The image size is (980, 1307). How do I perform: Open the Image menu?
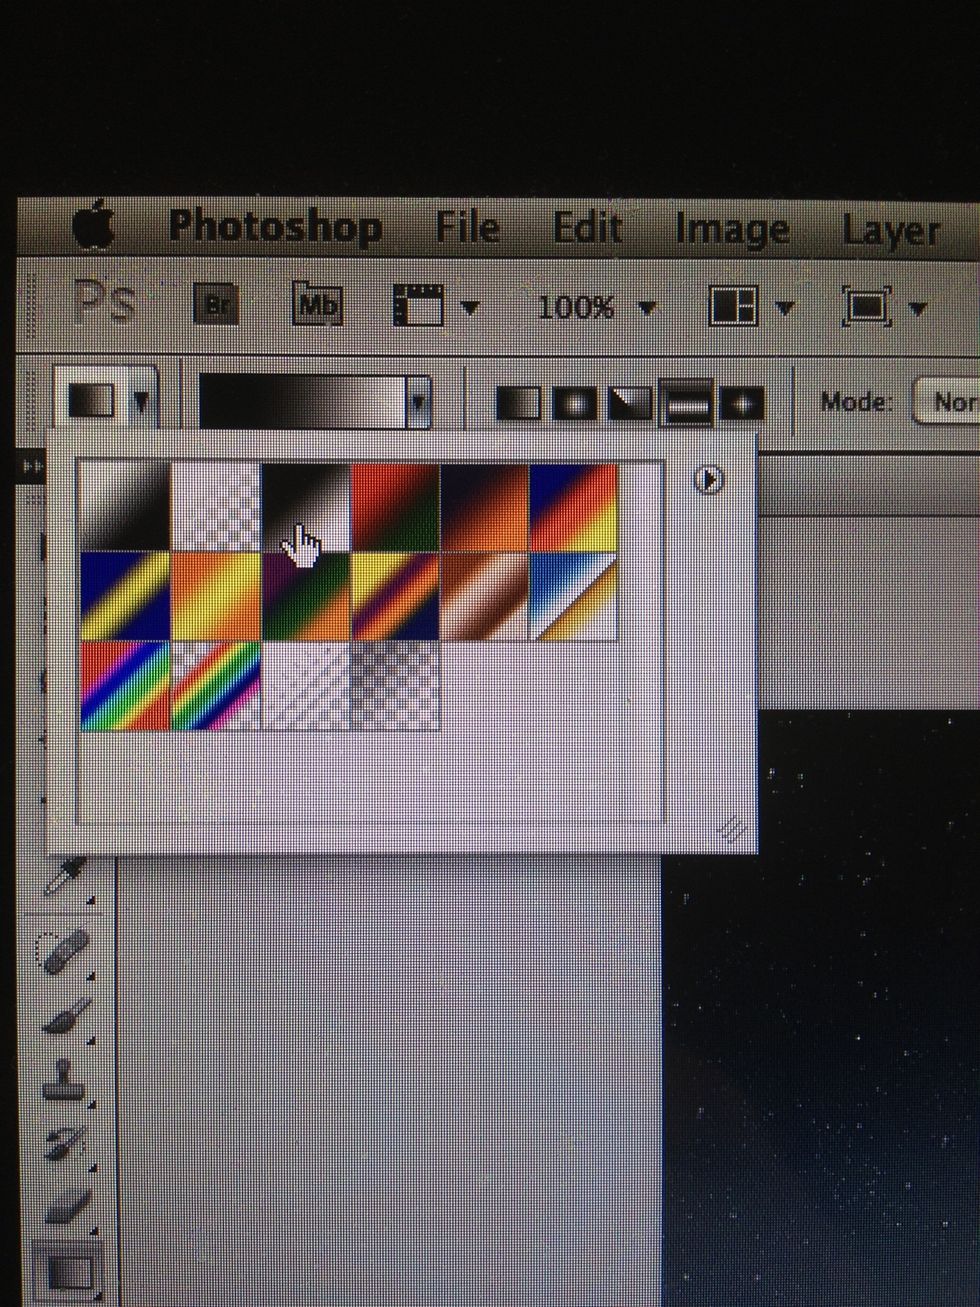(732, 230)
